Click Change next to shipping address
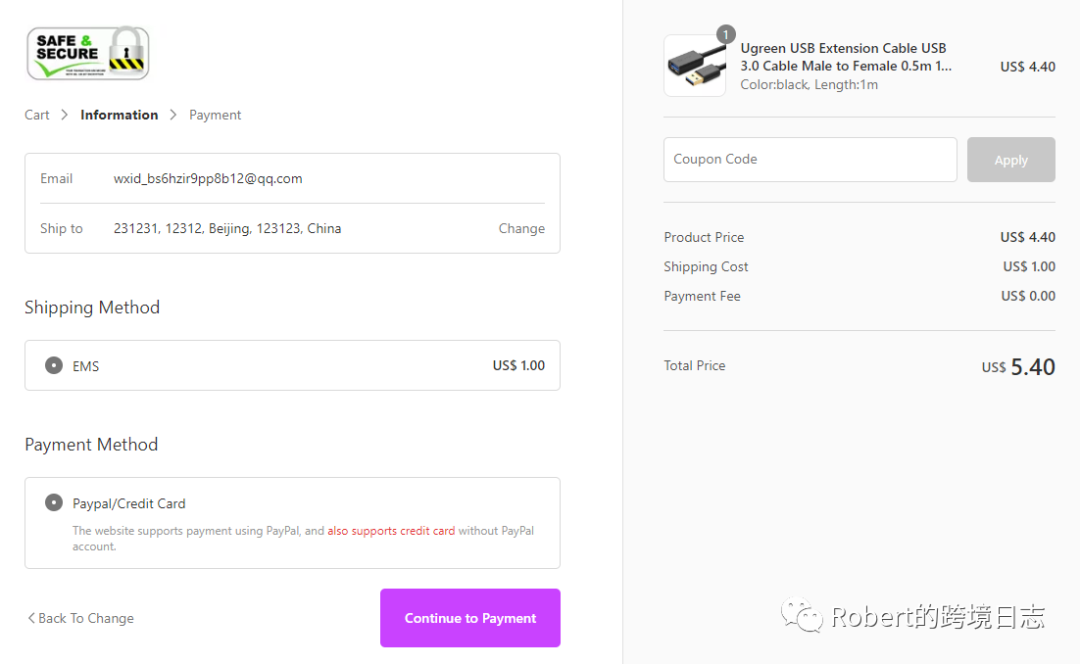Viewport: 1080px width, 664px height. click(521, 228)
